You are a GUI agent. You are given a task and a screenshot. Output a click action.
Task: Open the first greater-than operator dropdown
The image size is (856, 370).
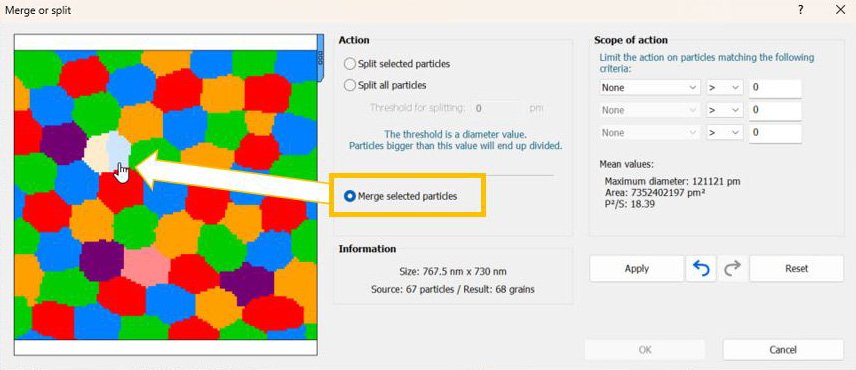coord(724,87)
